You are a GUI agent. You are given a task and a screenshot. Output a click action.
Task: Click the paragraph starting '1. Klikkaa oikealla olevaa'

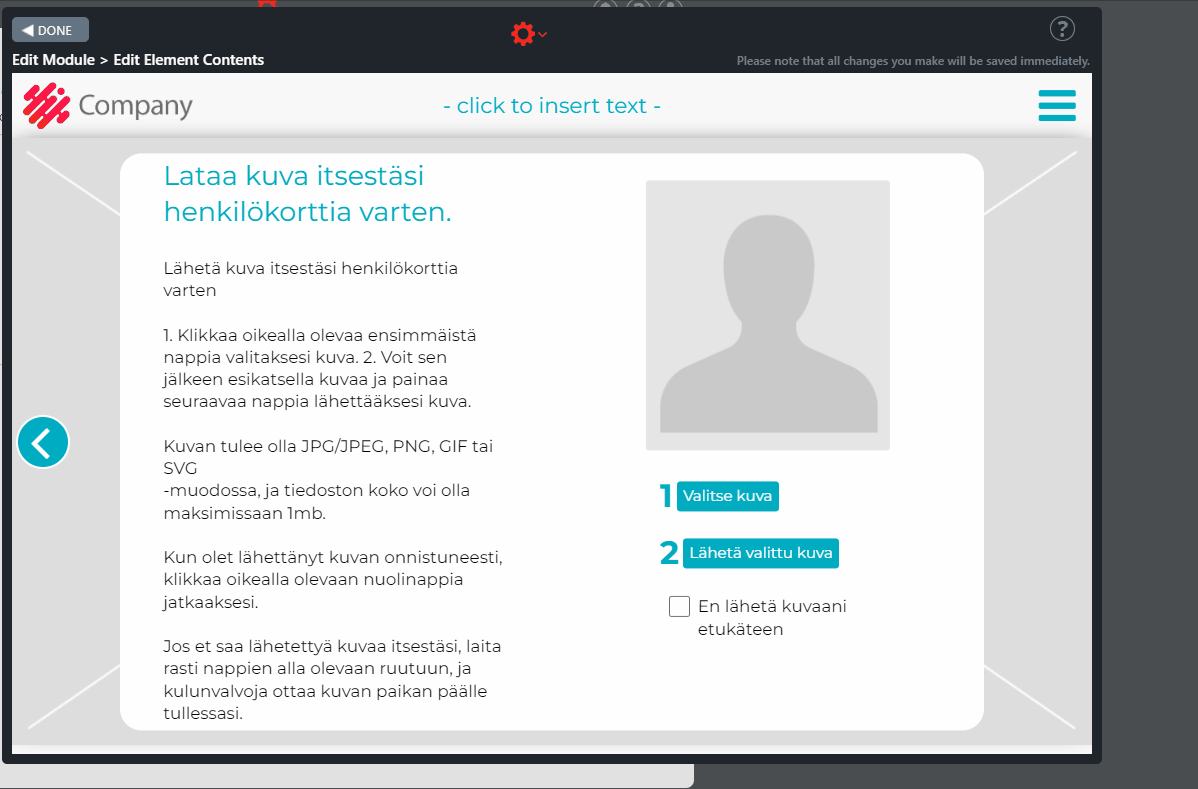[x=320, y=368]
